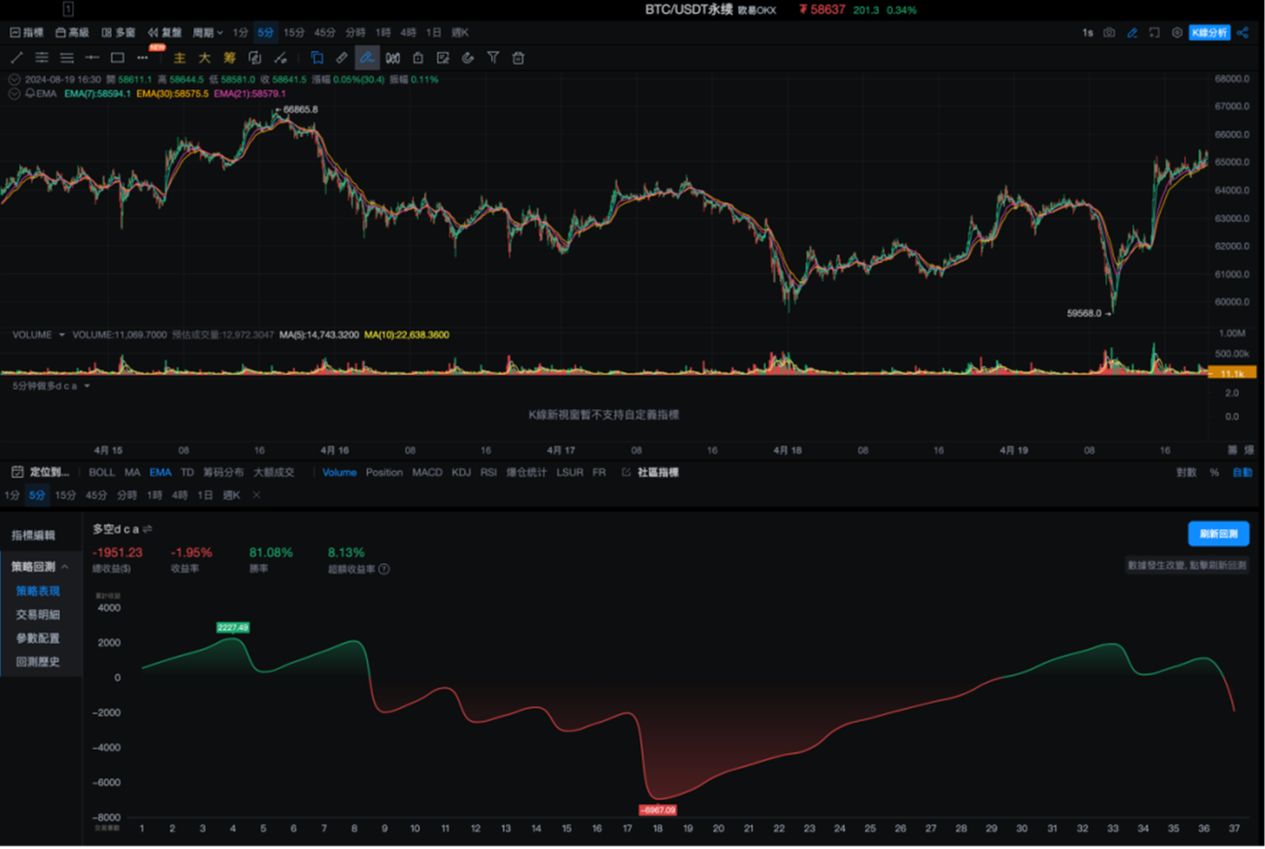This screenshot has width=1265, height=849.
Task: Take a chart screenshot with camera icon
Action: 1109,33
